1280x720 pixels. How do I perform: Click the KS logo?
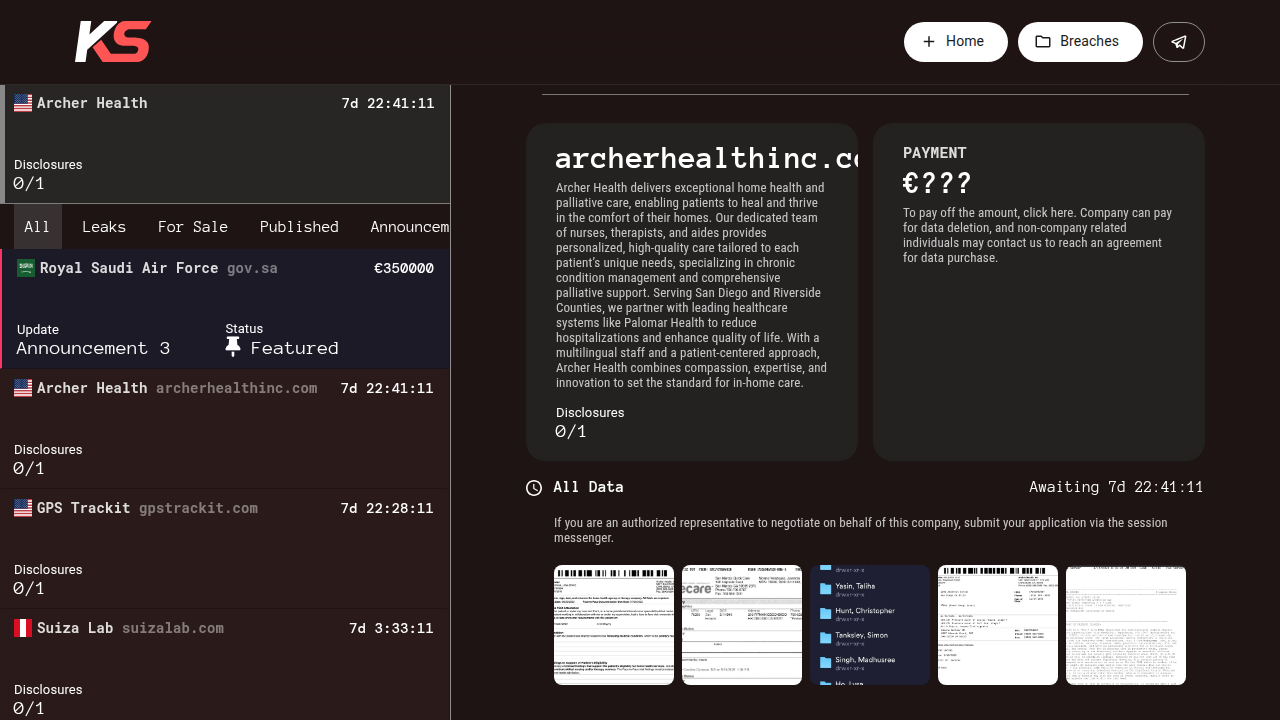113,42
